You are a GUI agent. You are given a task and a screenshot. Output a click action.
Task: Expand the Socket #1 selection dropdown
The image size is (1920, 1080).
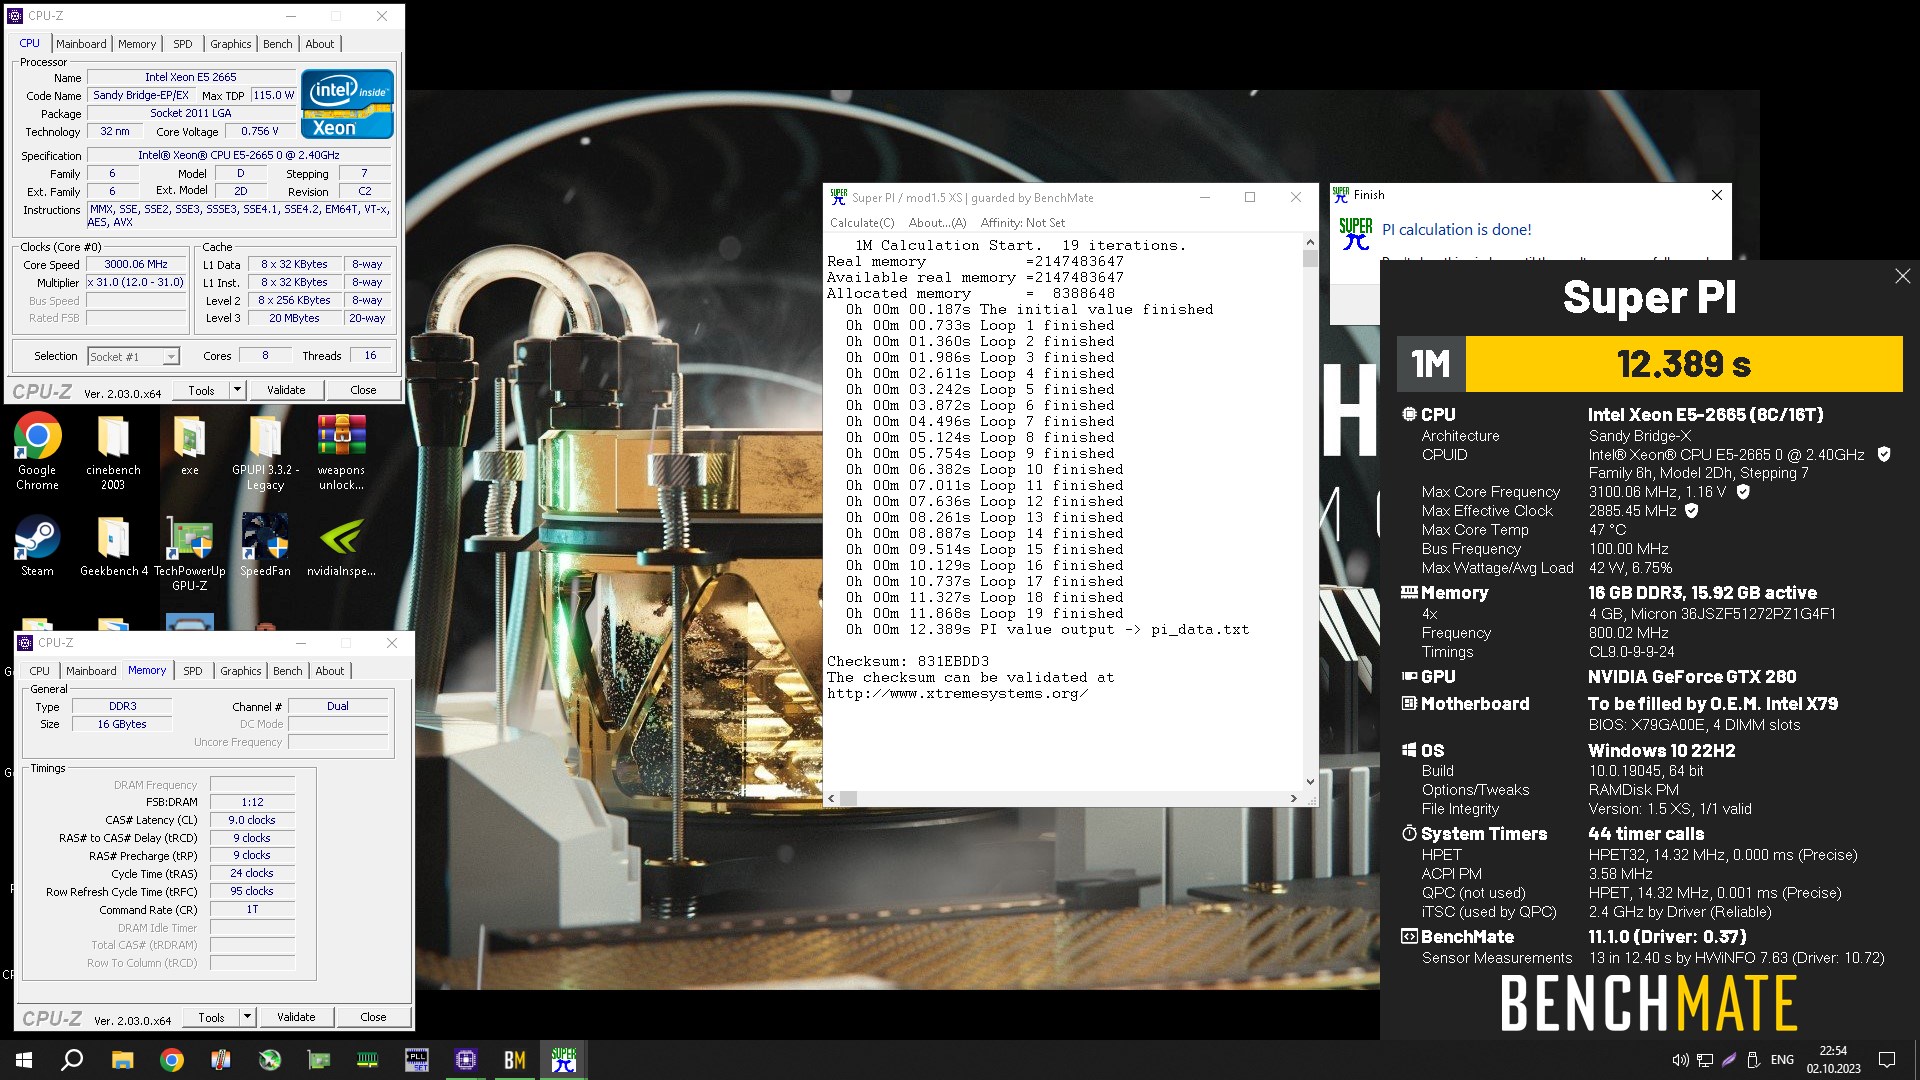(x=171, y=357)
